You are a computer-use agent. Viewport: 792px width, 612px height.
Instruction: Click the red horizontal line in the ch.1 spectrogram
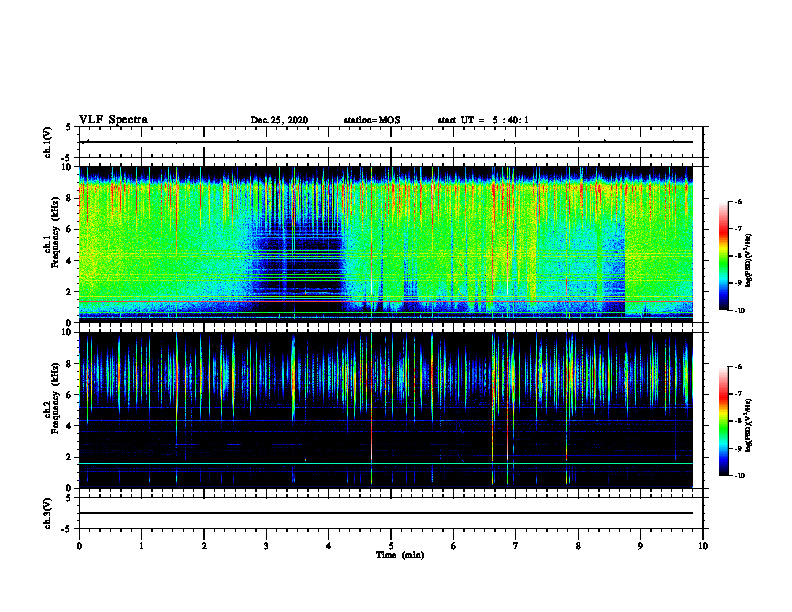tap(386, 301)
